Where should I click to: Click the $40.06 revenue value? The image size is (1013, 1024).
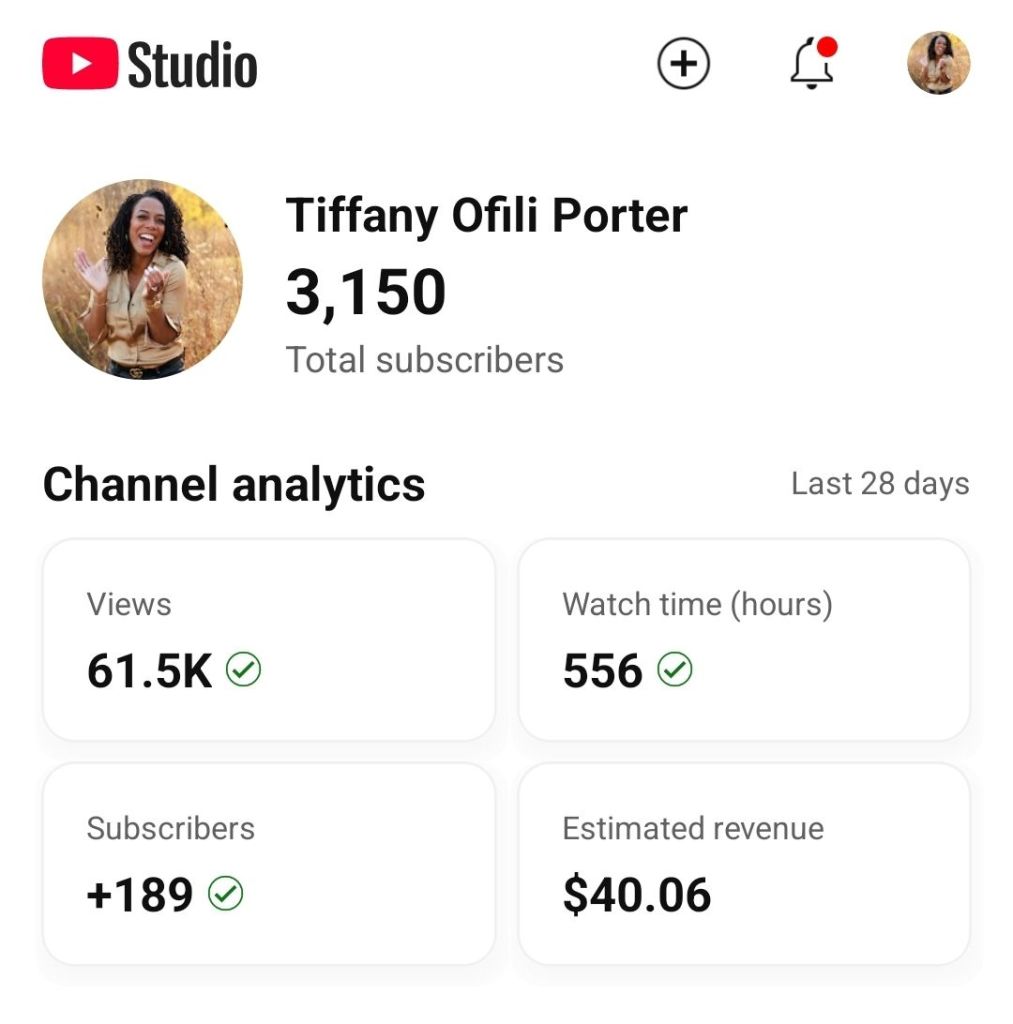point(637,894)
